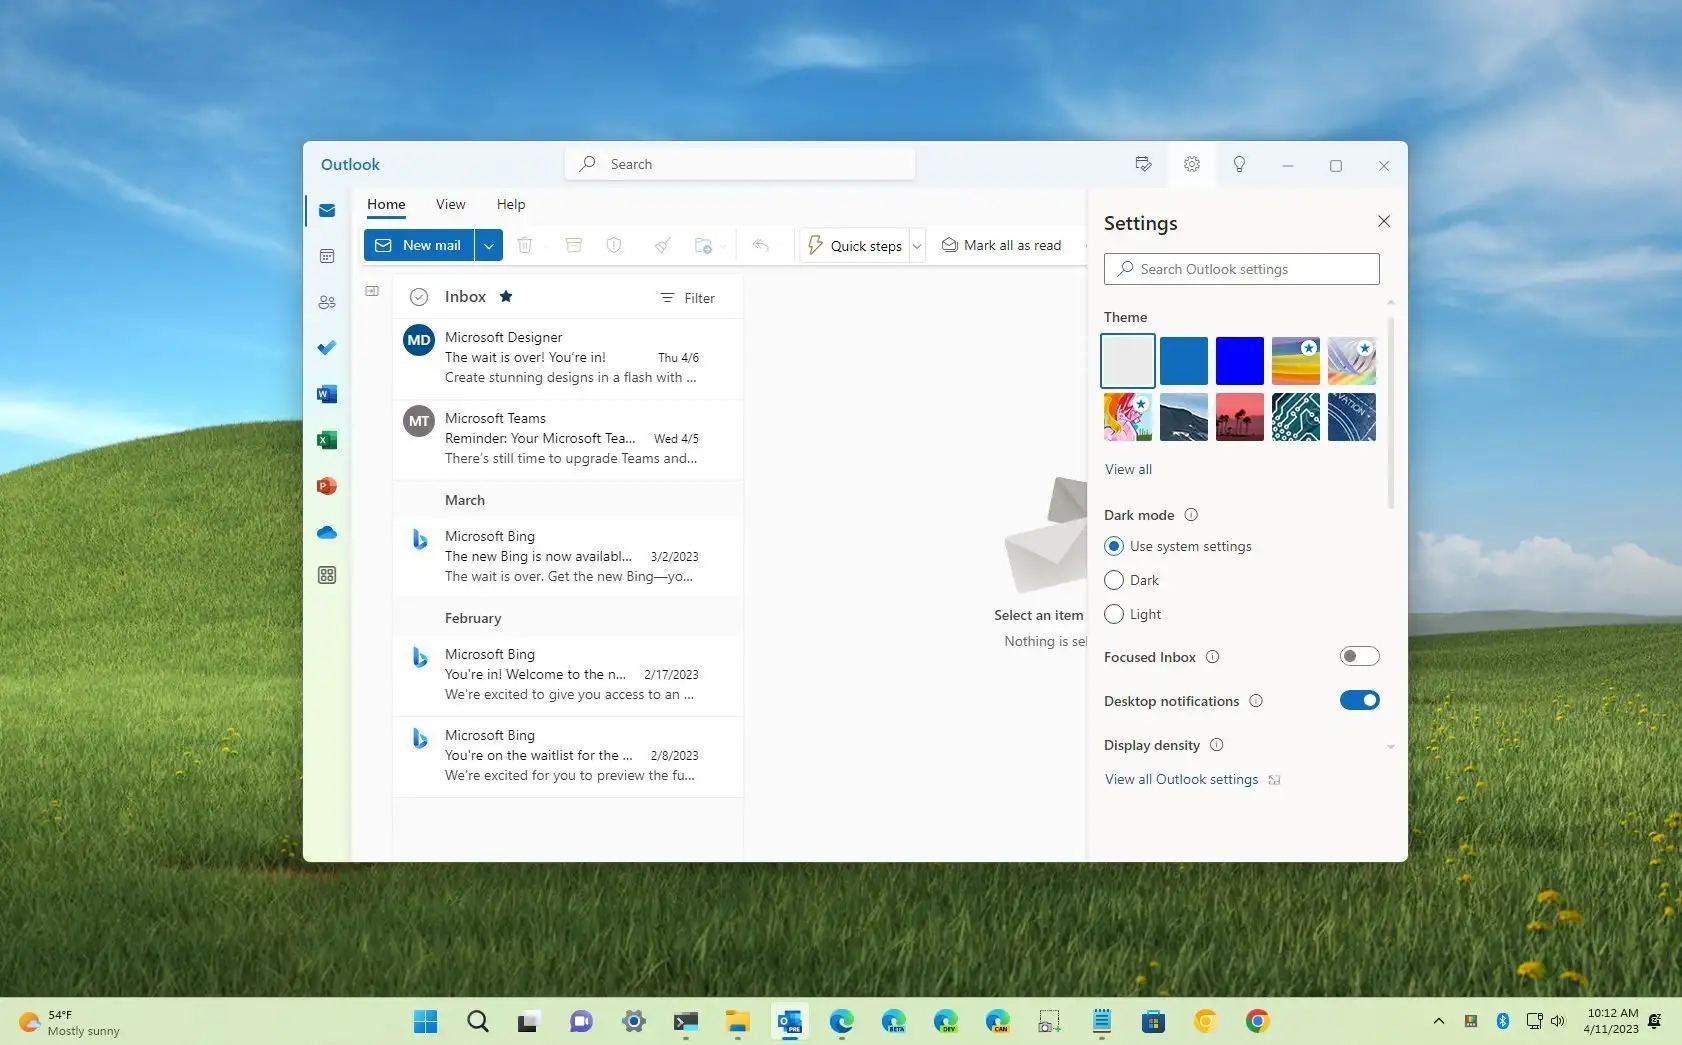
Task: Launch Excel from the Outlook sidebar
Action: 327,440
